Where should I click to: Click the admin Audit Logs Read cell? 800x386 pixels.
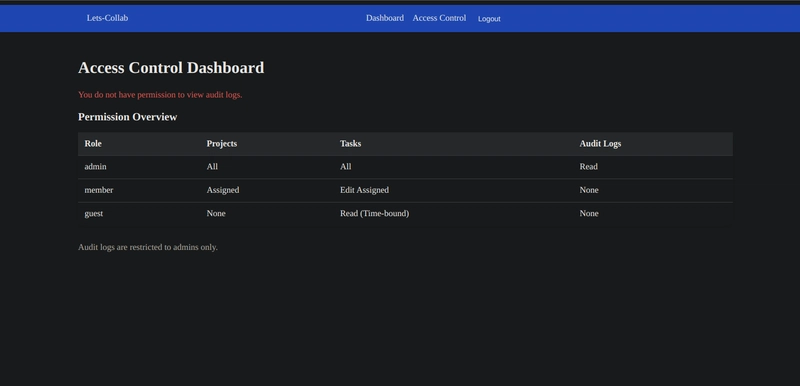[588, 167]
